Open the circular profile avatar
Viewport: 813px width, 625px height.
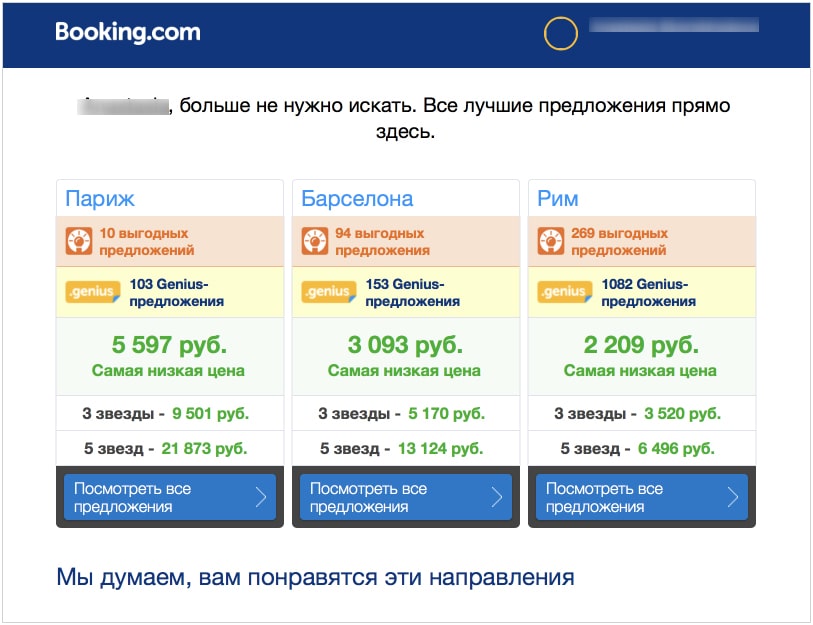click(x=560, y=34)
